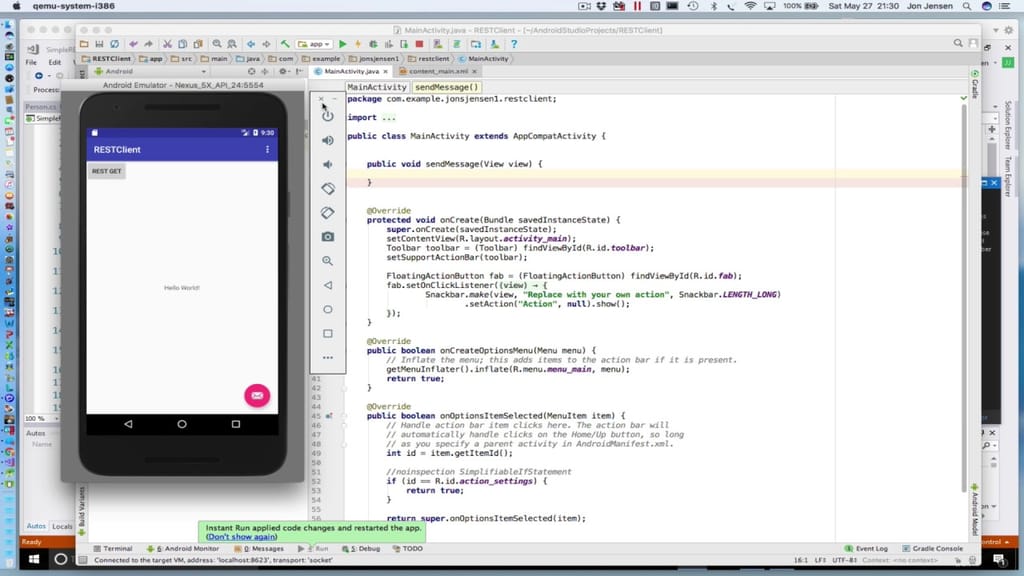Run the app with the green play icon
The height and width of the screenshot is (576, 1024).
click(x=342, y=44)
